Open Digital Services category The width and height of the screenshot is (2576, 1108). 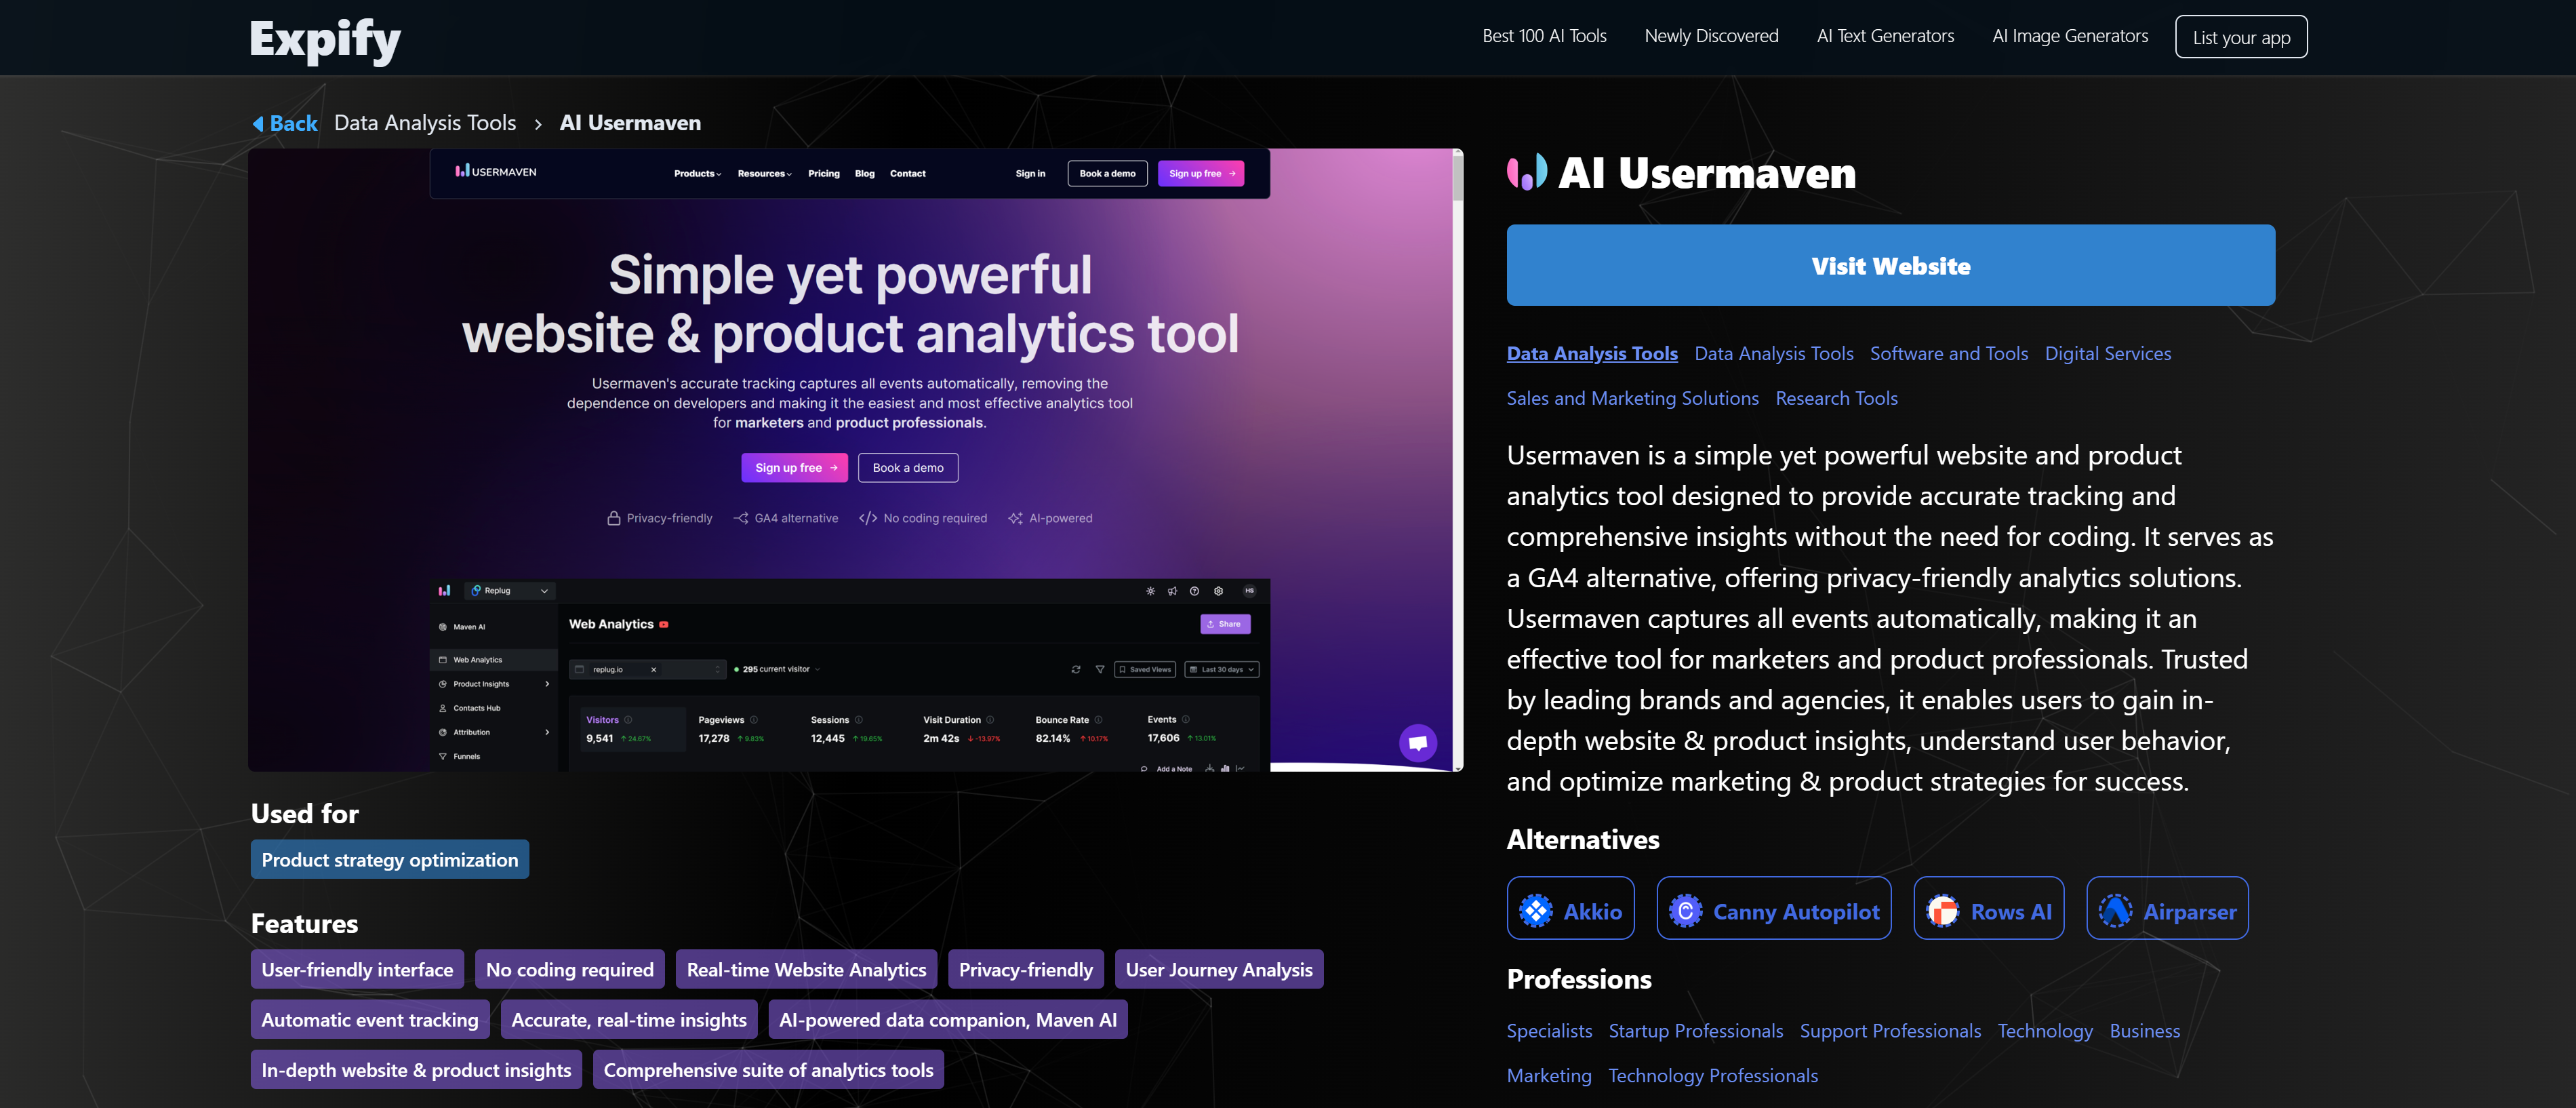[x=2108, y=353]
